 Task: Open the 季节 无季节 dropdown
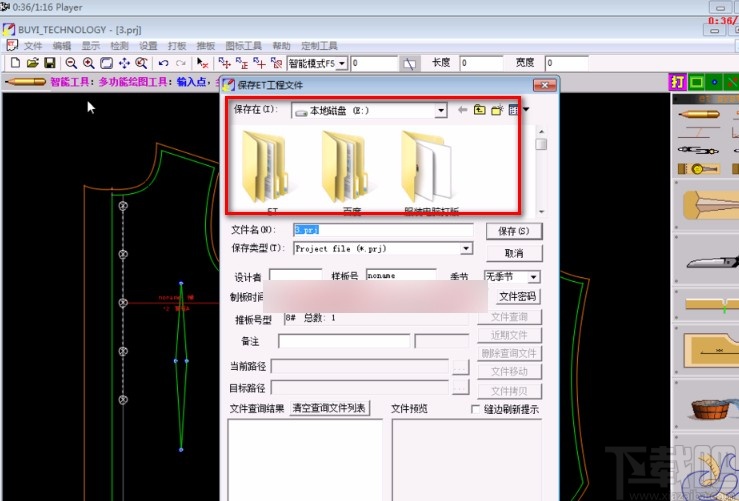[x=534, y=277]
